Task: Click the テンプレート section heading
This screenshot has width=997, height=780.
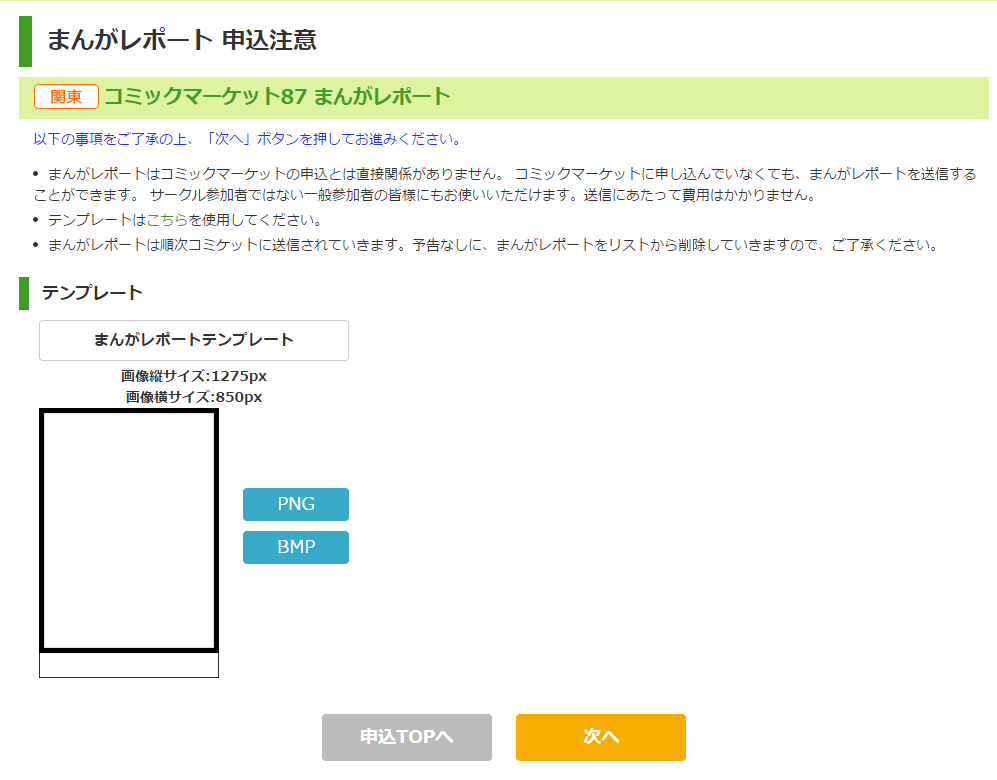Action: [x=92, y=293]
